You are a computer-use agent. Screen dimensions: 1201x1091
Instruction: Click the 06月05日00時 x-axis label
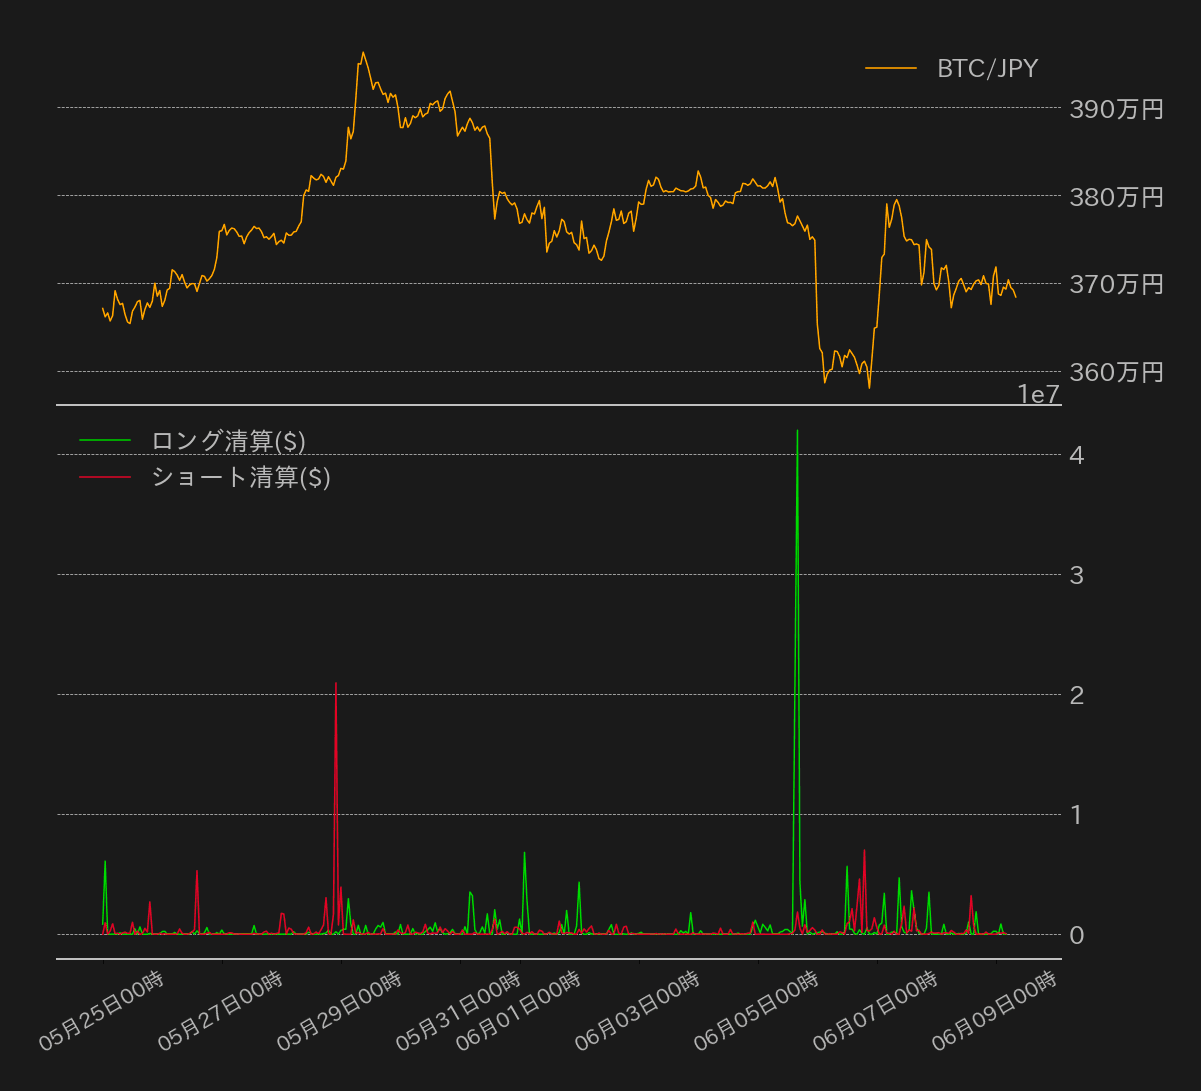pos(757,1010)
